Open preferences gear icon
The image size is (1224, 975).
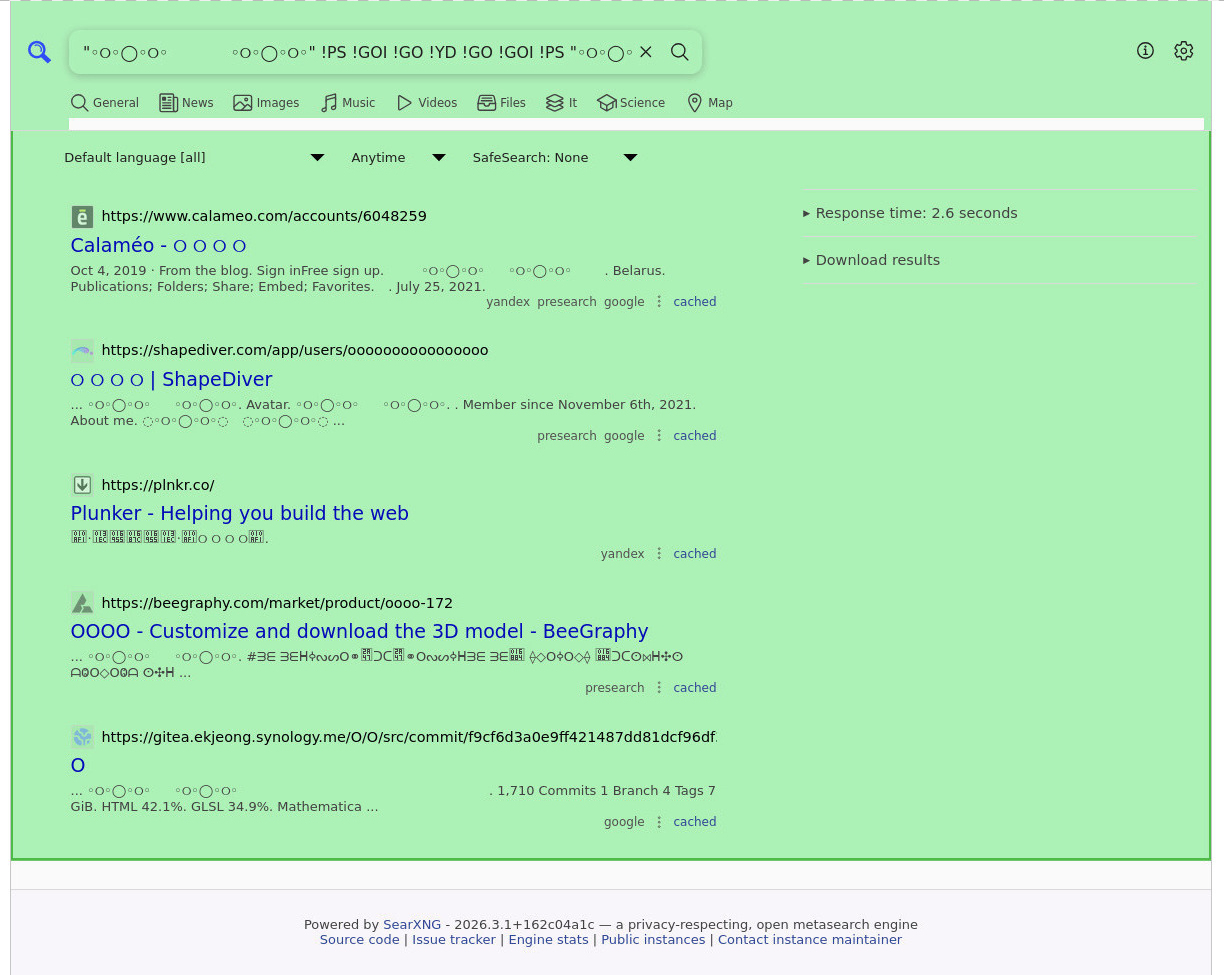click(1183, 51)
